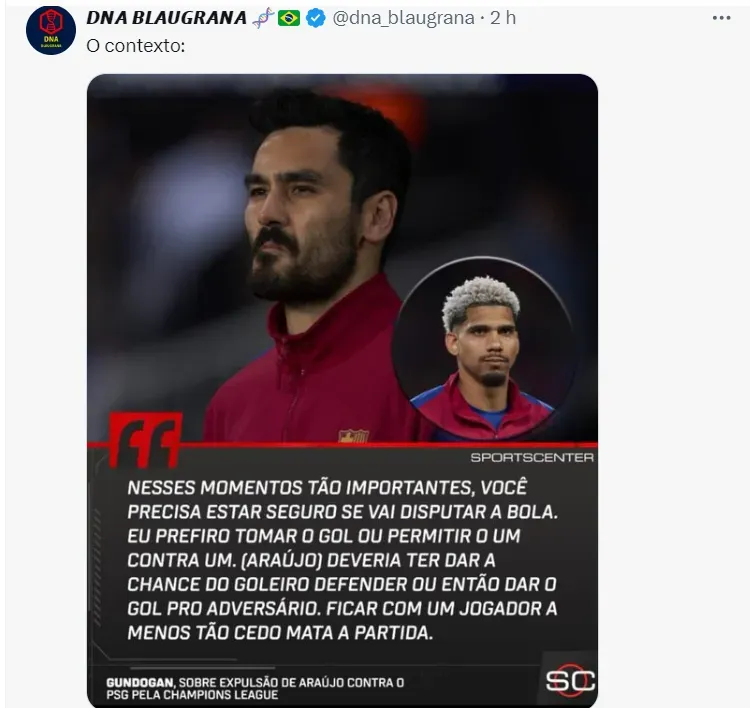Click the DNA BLAUGRANA display name
This screenshot has height=708, width=750.
[x=166, y=18]
